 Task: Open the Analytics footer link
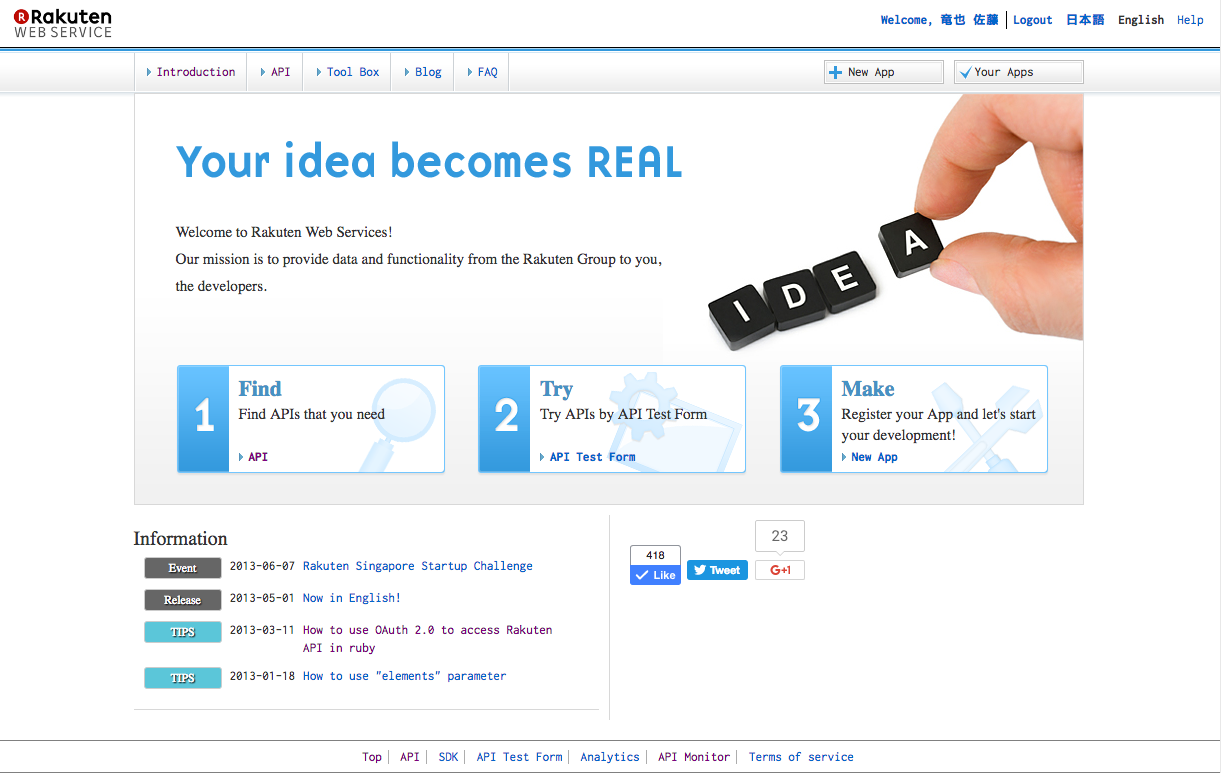(610, 757)
